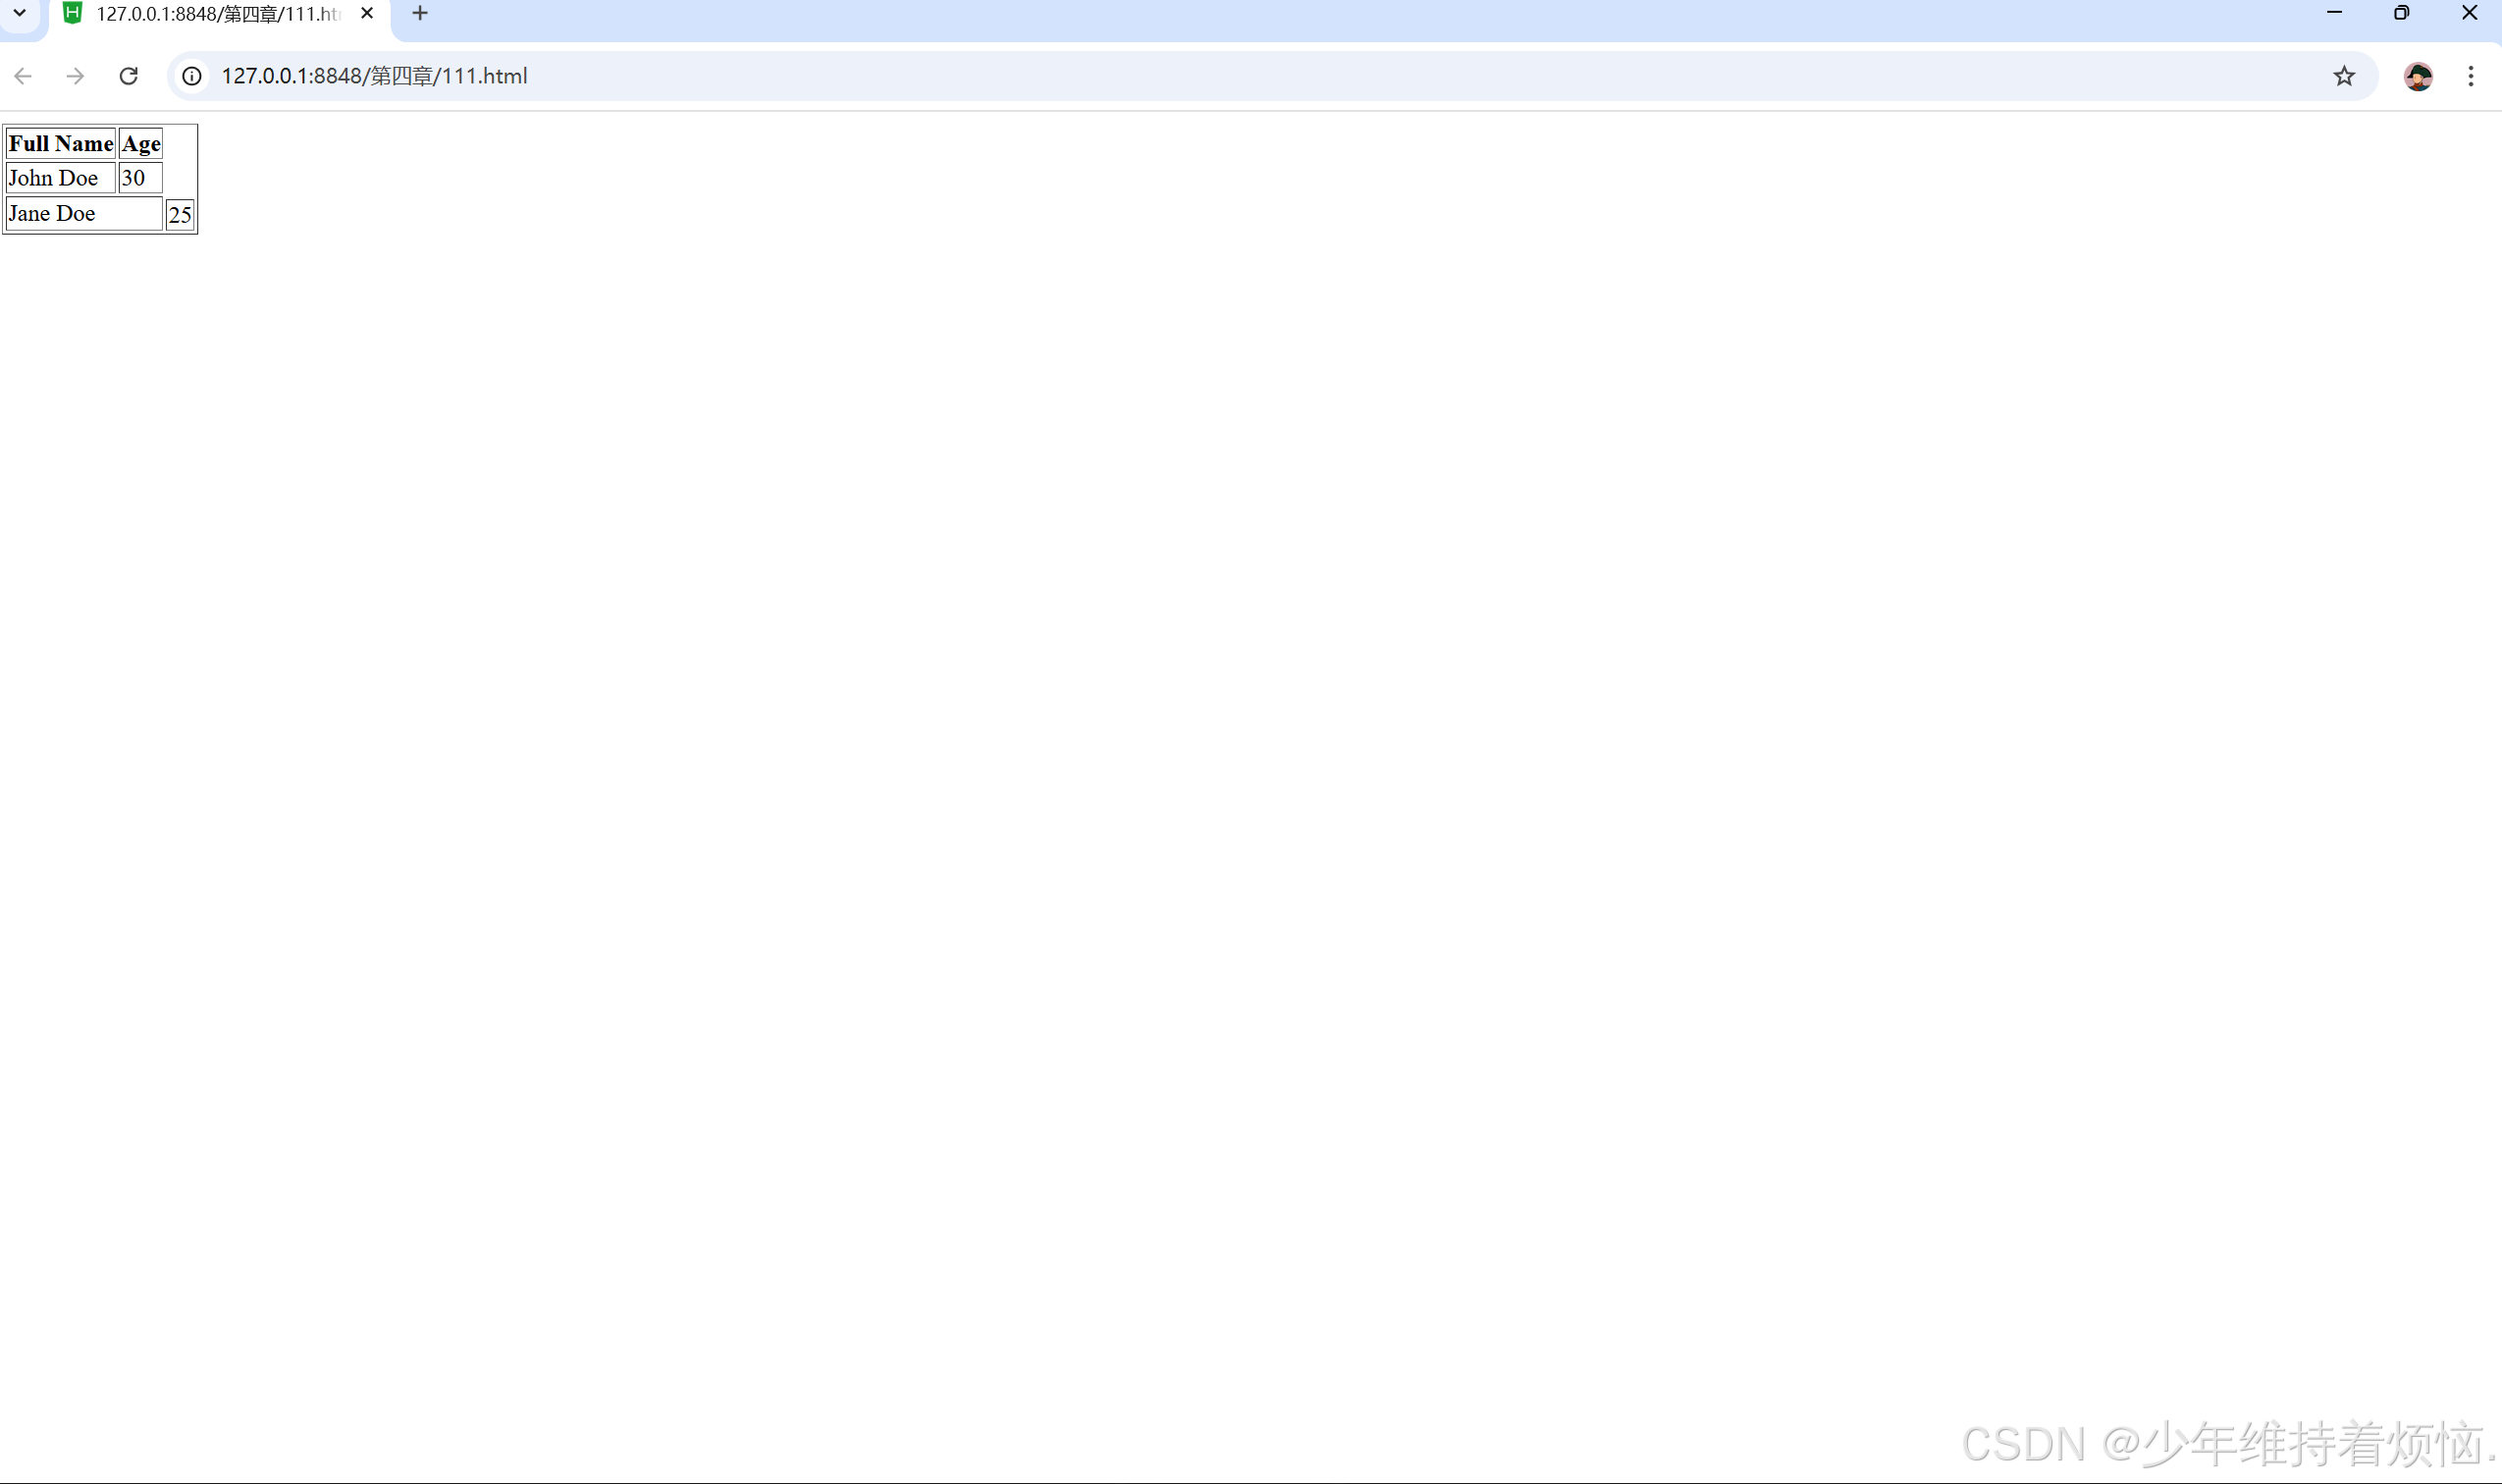Screen dimensions: 2502x1484
Task: Click the Full Name header cell
Action: coord(60,144)
